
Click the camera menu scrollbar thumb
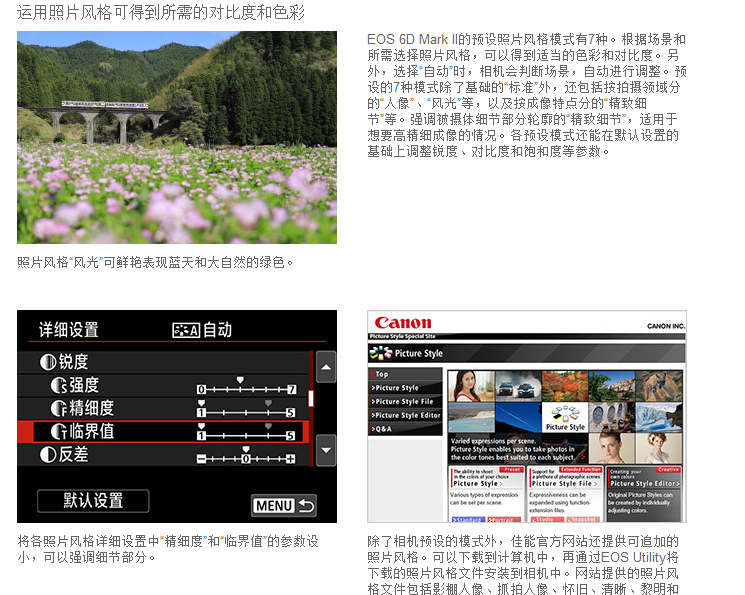pyautogui.click(x=311, y=398)
